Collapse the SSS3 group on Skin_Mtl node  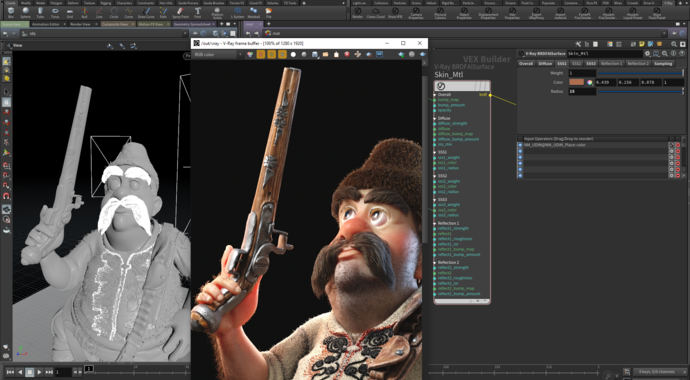point(435,199)
